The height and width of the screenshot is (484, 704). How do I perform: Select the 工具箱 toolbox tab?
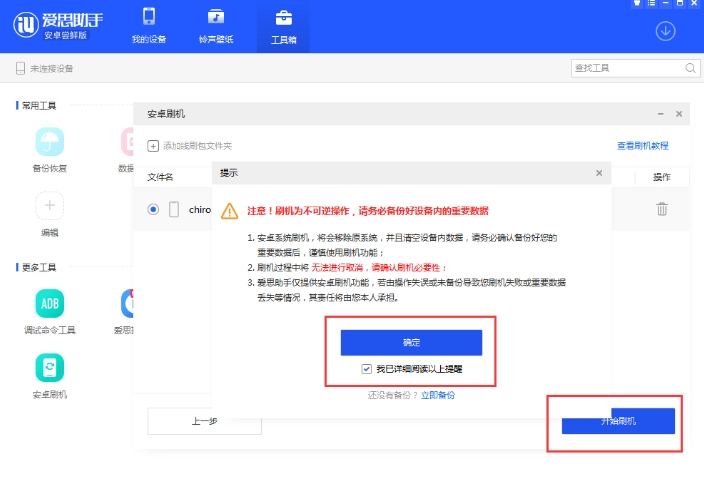(x=283, y=26)
